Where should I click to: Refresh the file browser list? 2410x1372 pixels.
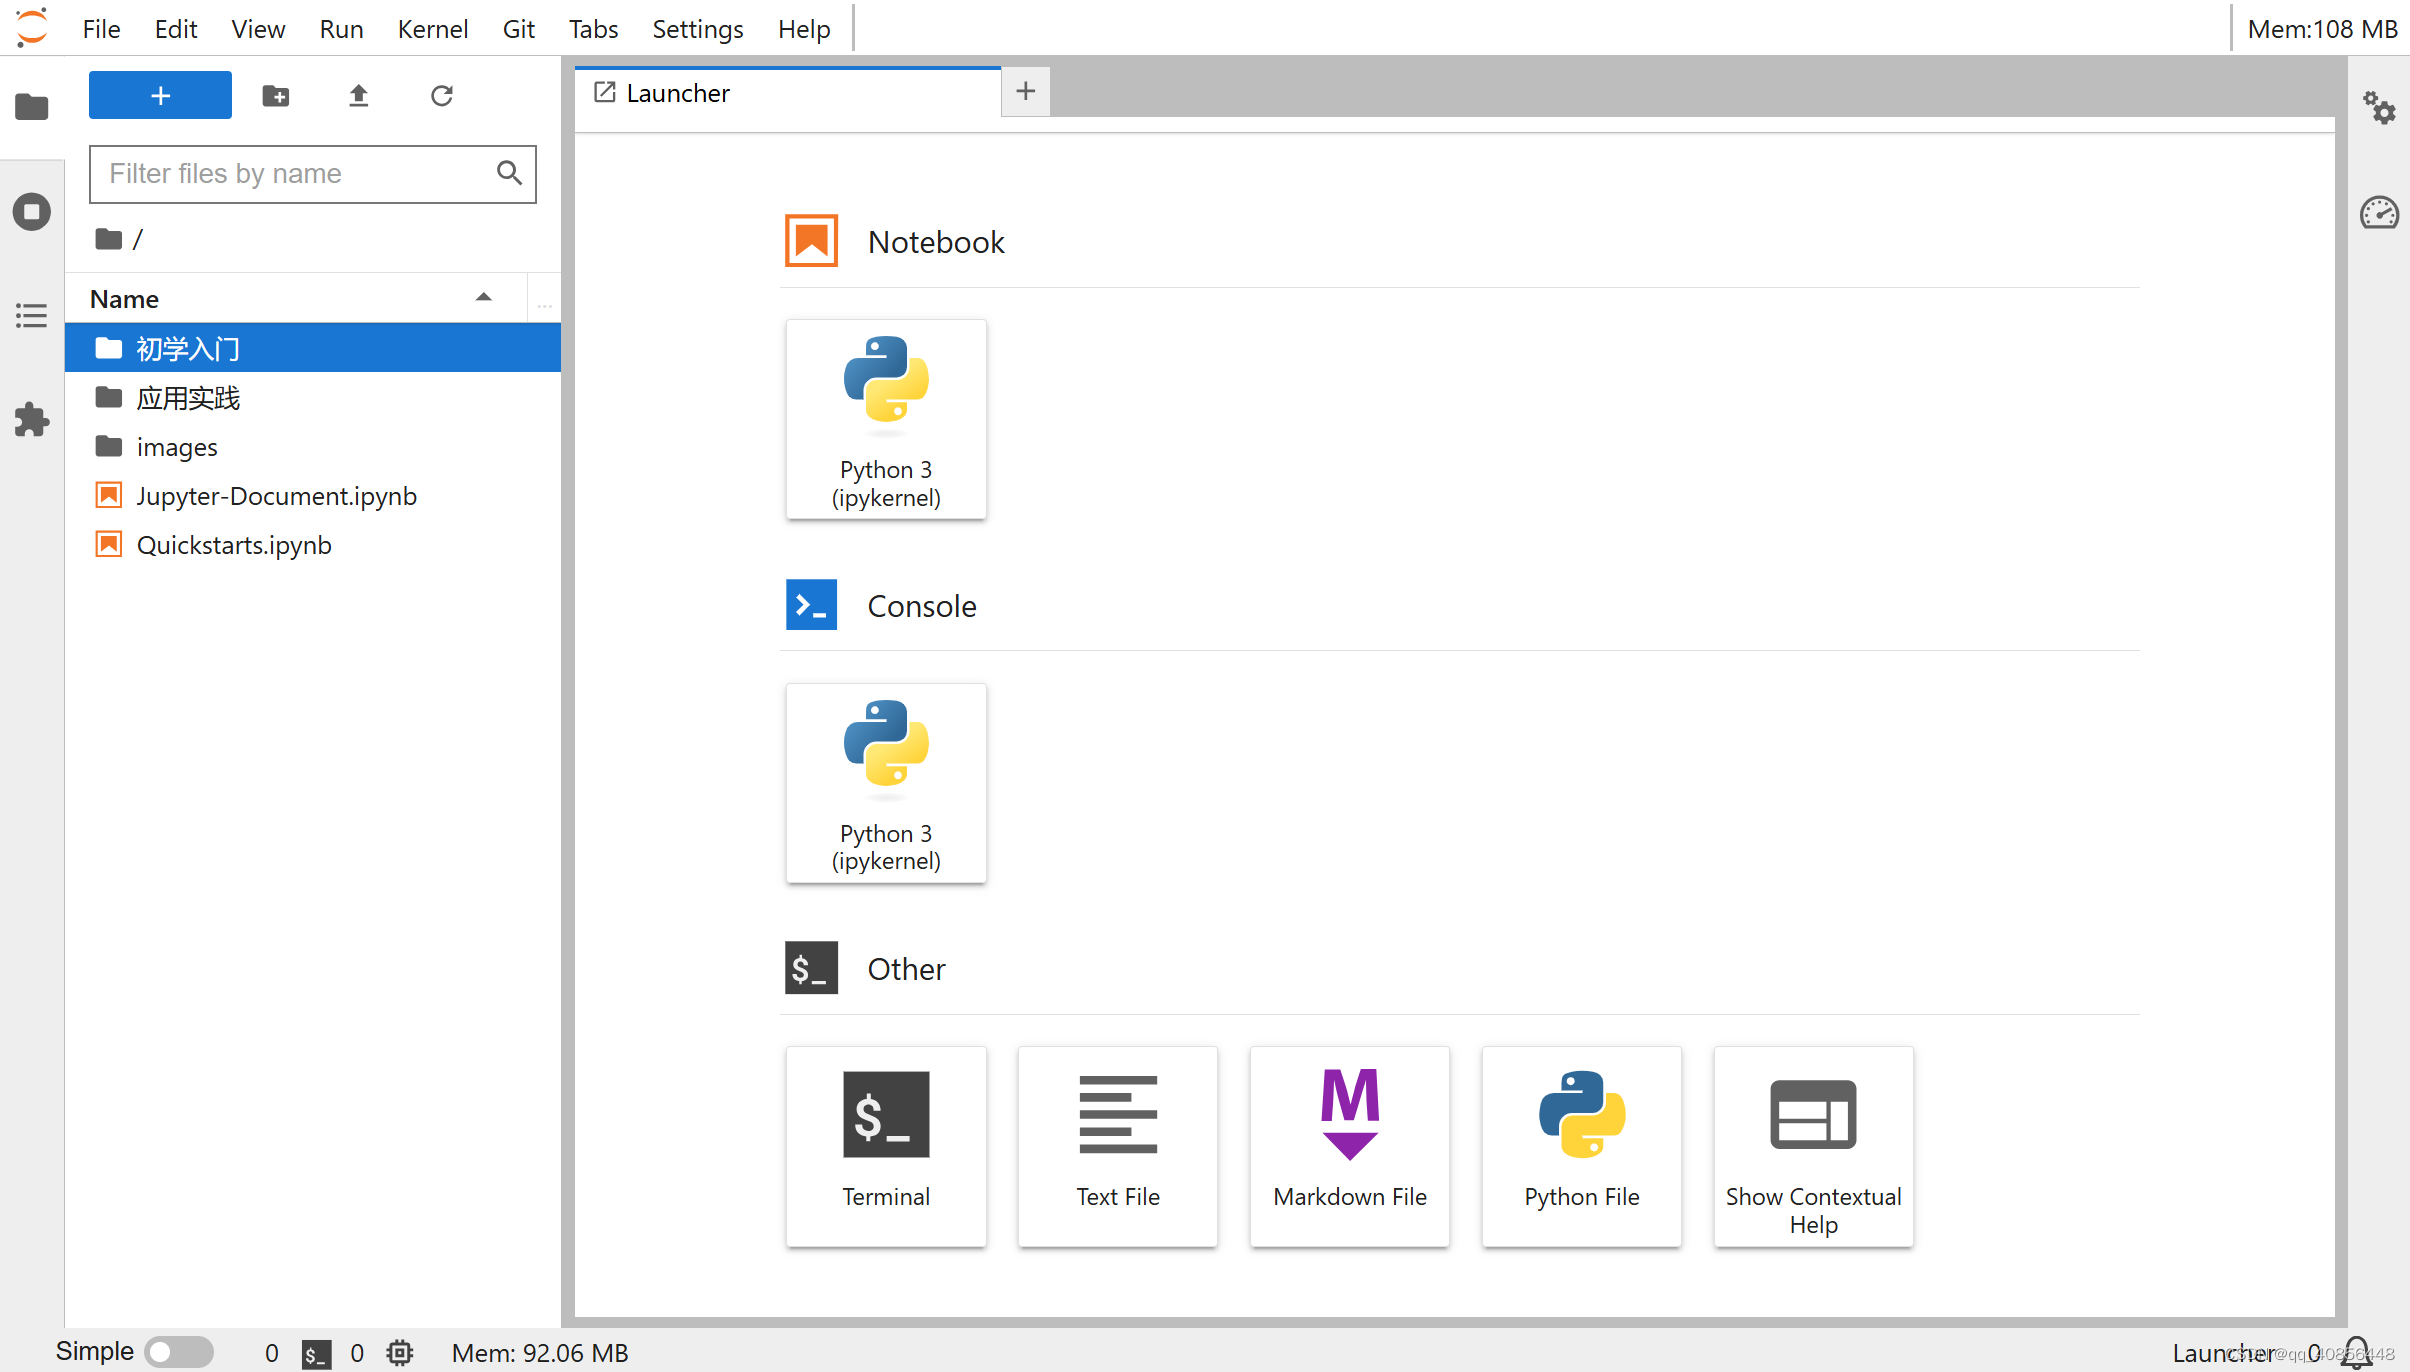441,96
